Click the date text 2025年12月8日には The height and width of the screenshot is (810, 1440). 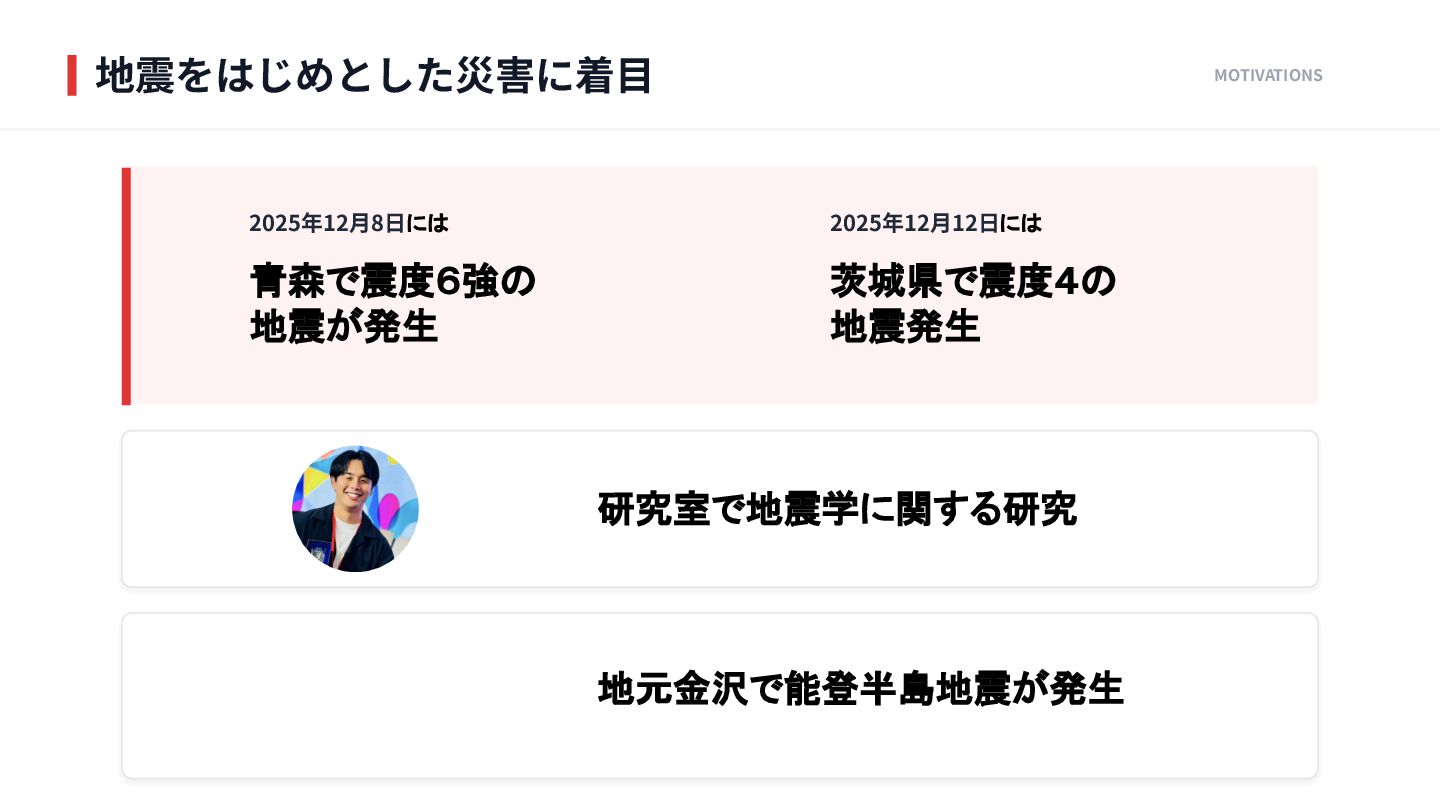pos(348,223)
